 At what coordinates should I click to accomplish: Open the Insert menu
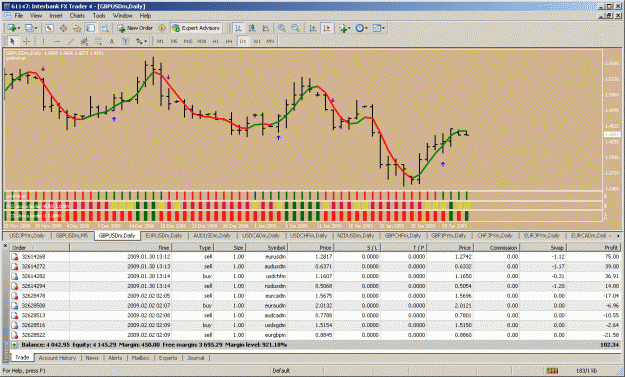tap(56, 16)
